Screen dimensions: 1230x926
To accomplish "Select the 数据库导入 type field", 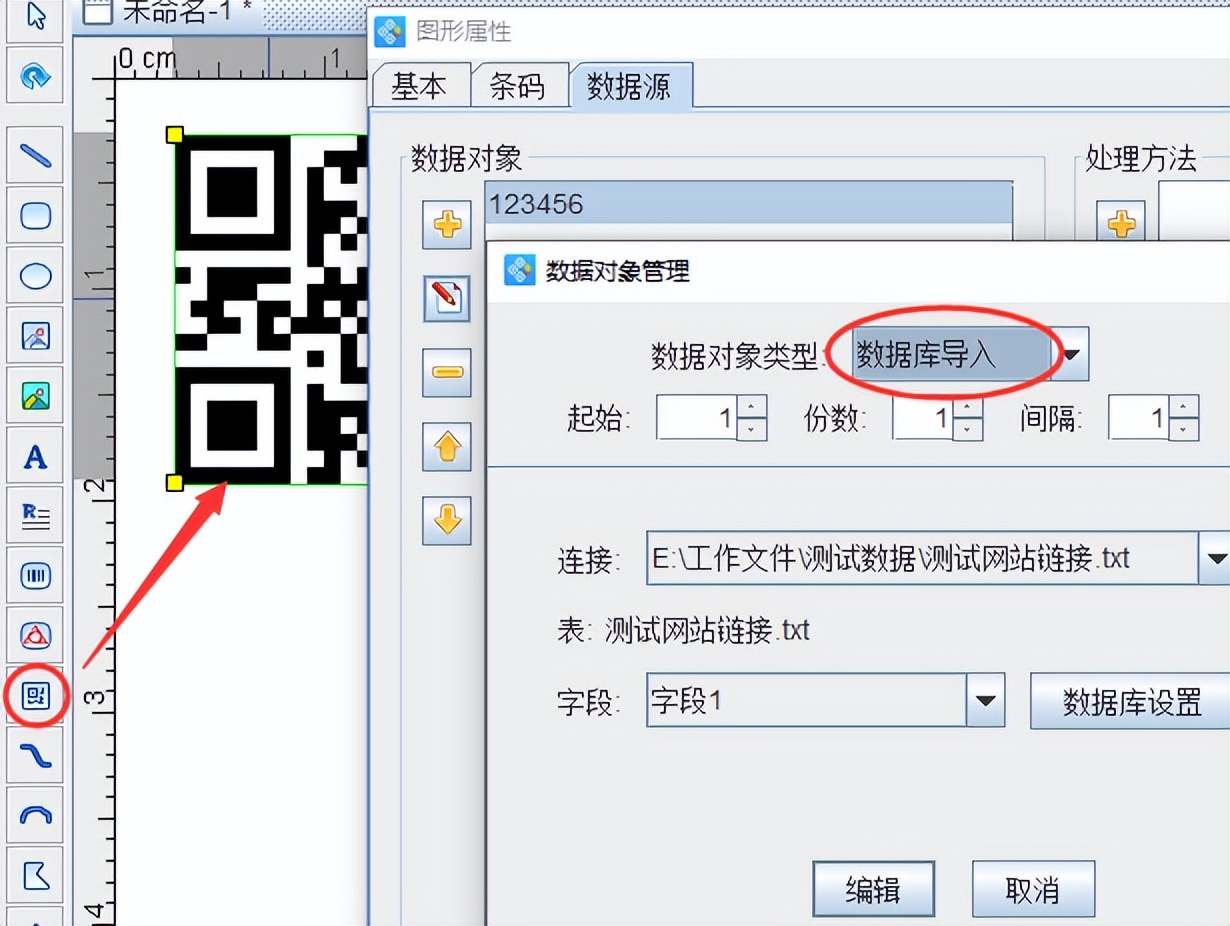I will point(951,355).
